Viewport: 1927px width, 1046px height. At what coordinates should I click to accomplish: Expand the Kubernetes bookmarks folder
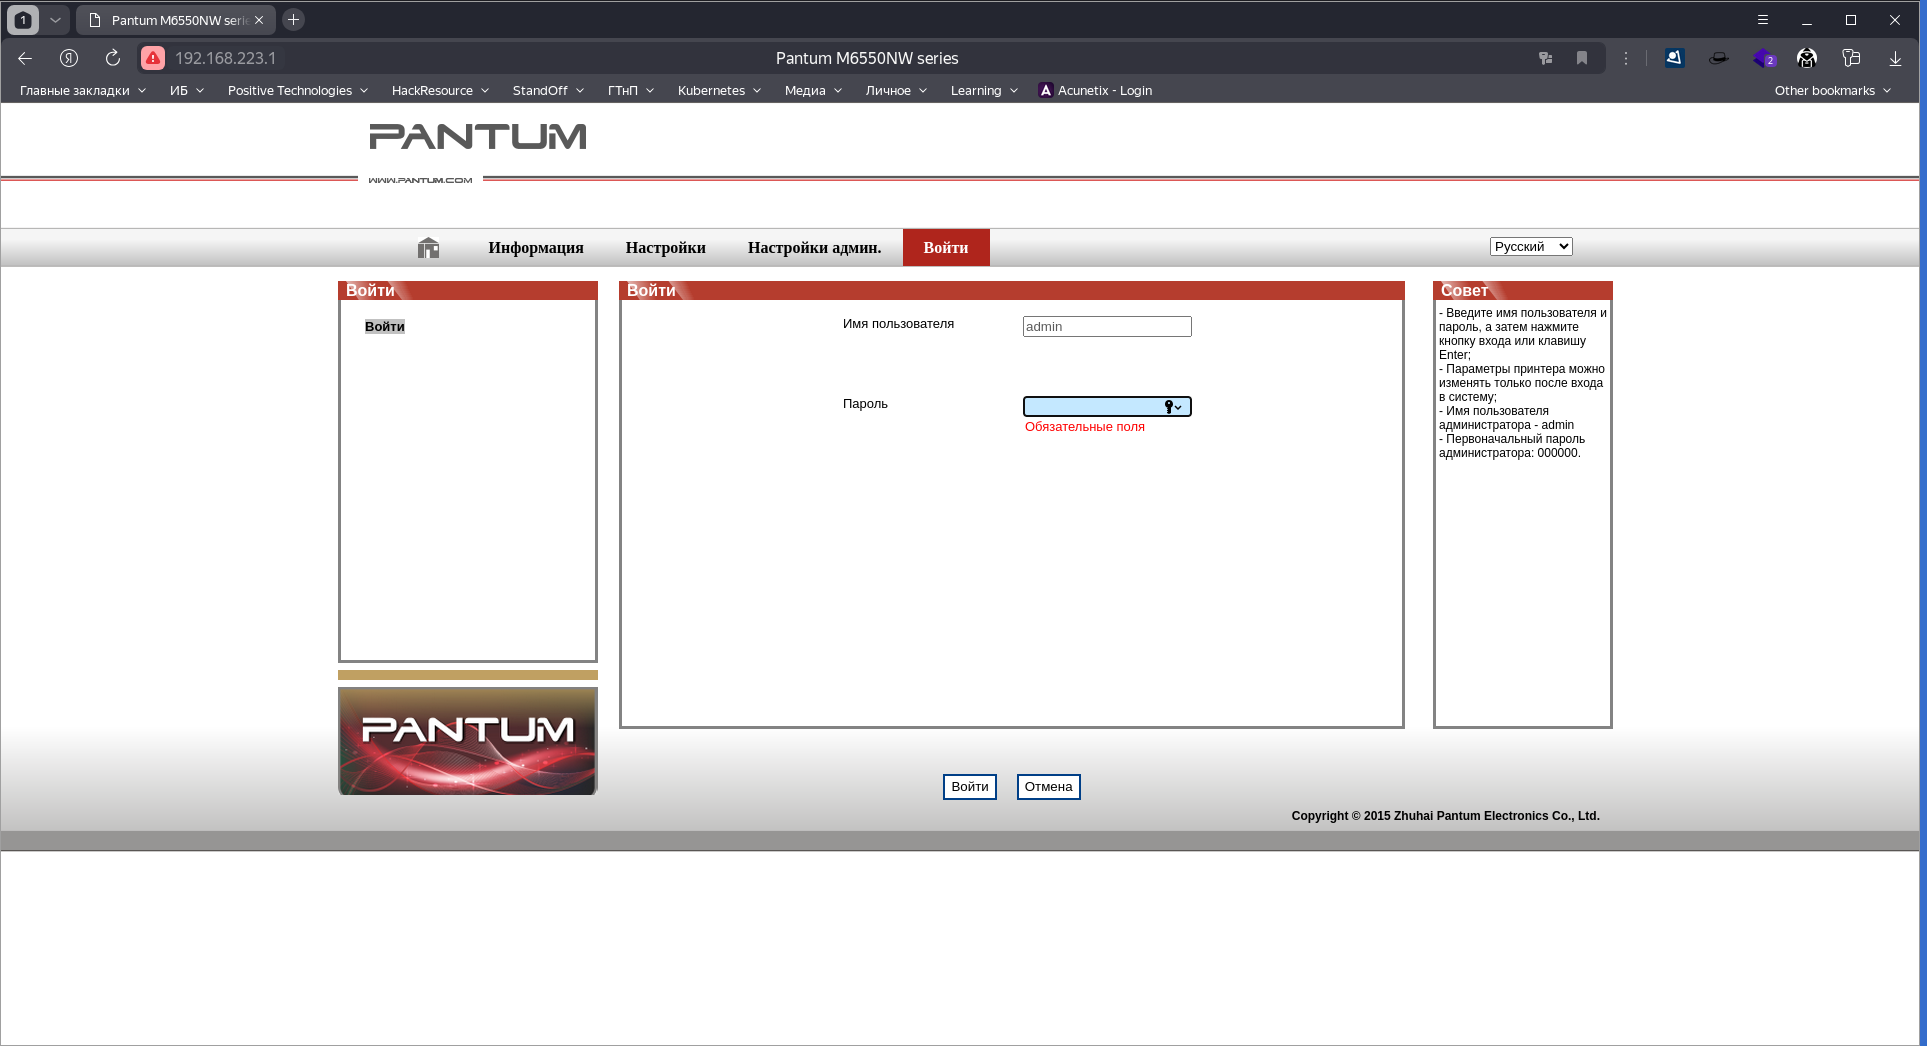pos(719,90)
